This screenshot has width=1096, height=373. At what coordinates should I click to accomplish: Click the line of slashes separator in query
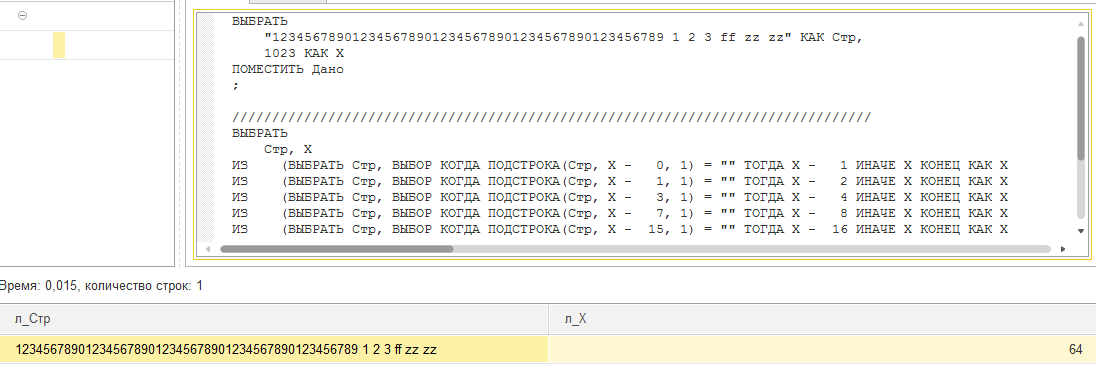[x=551, y=117]
